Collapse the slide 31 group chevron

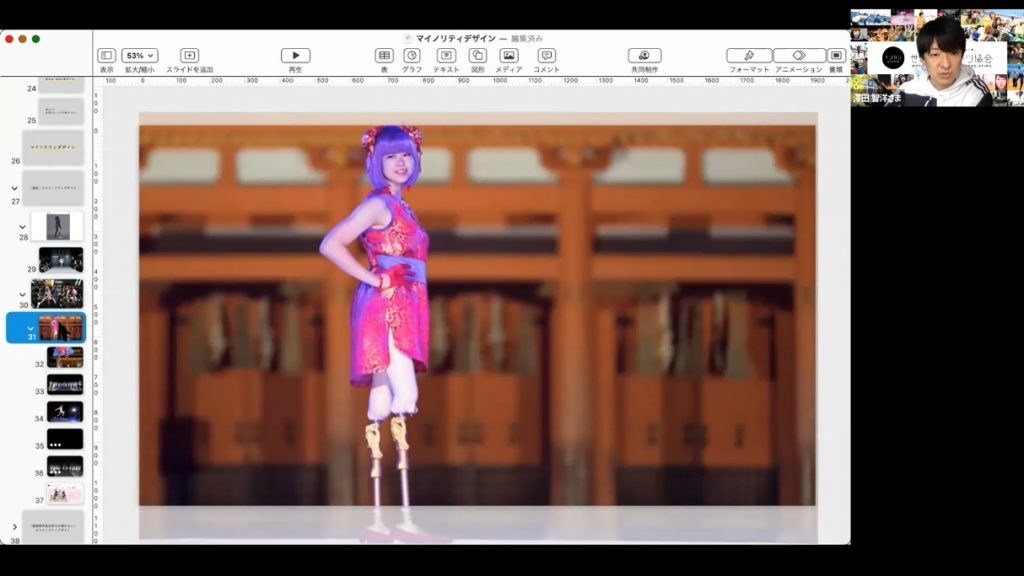(x=30, y=328)
